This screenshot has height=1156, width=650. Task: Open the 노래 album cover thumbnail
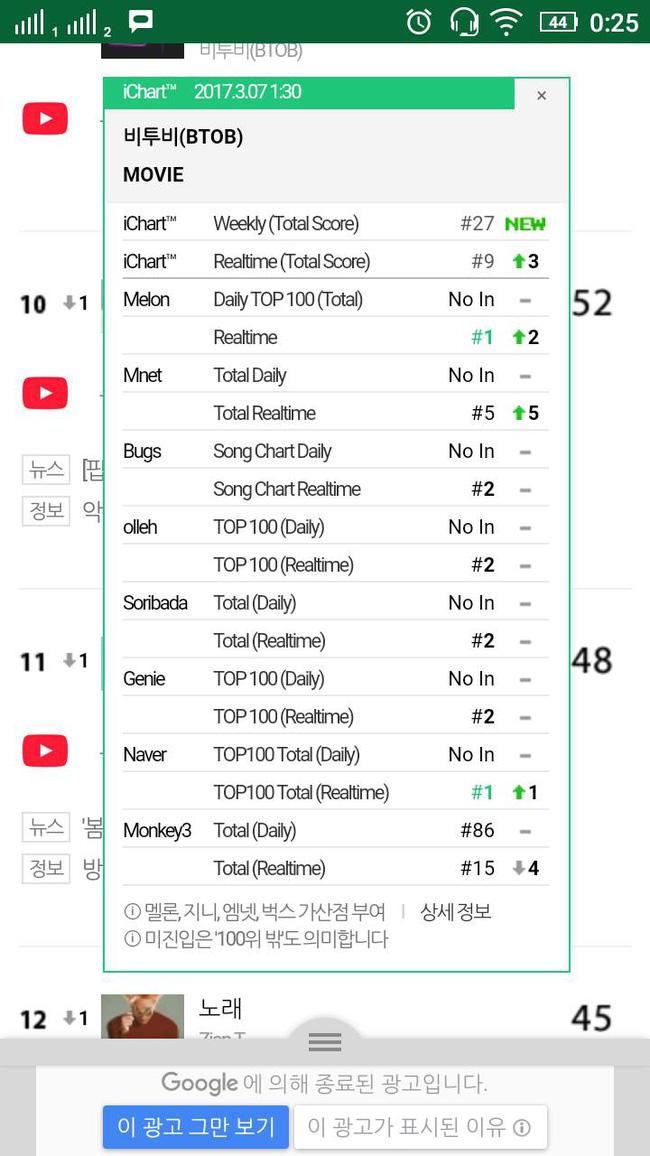click(142, 1016)
